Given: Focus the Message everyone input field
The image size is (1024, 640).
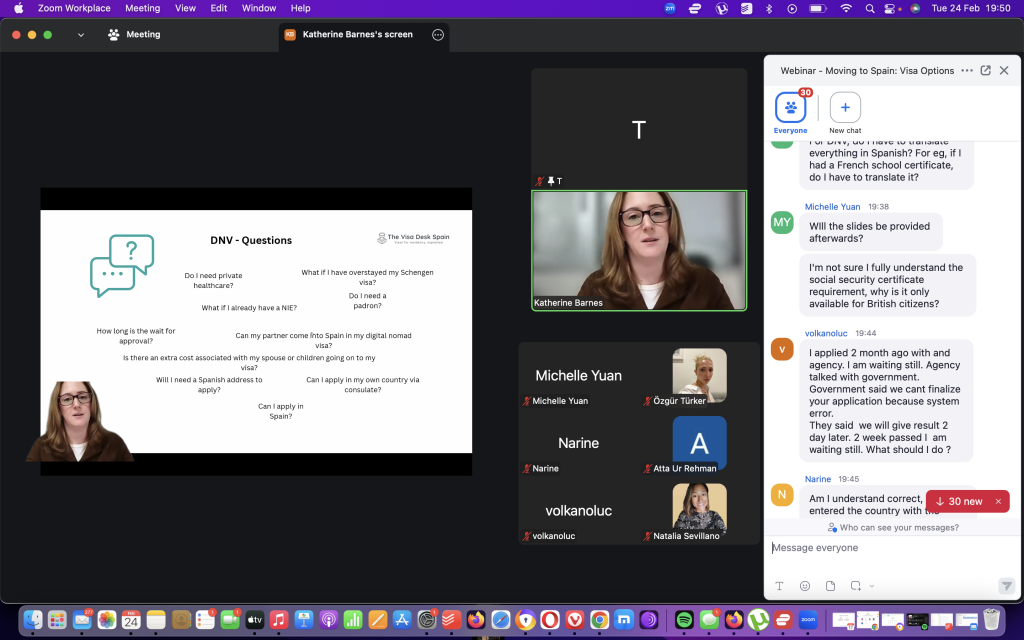Looking at the screenshot, I should pyautogui.click(x=892, y=548).
